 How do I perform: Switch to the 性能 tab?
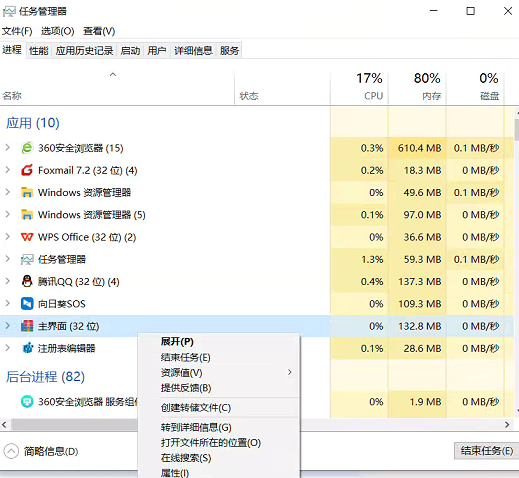[39, 51]
